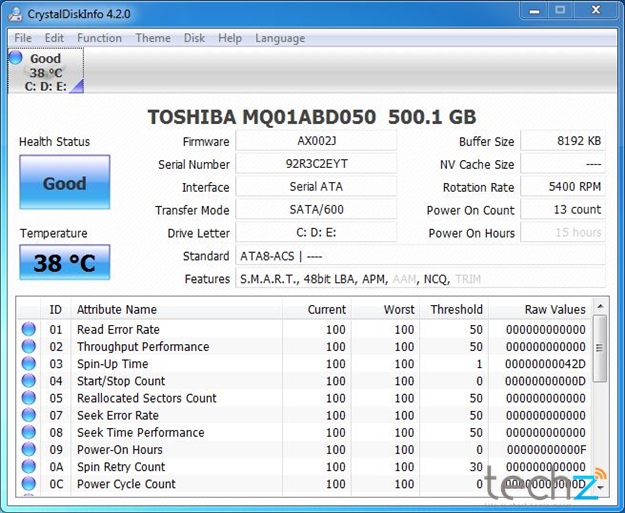625x513 pixels.
Task: Minimize the CrystalDiskInfo window
Action: click(535, 11)
